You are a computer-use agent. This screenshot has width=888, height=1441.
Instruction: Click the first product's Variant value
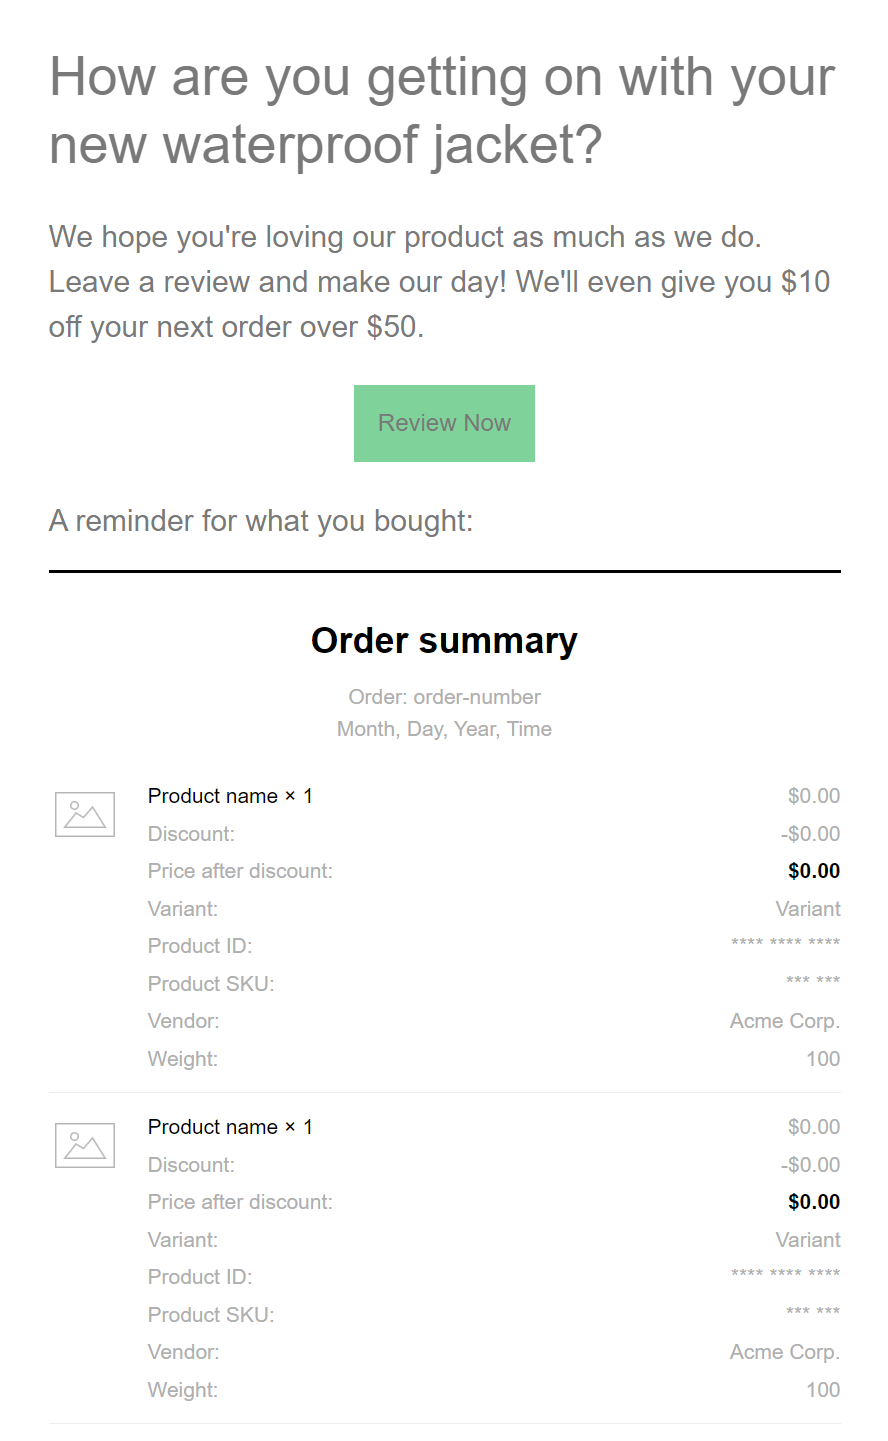point(808,909)
